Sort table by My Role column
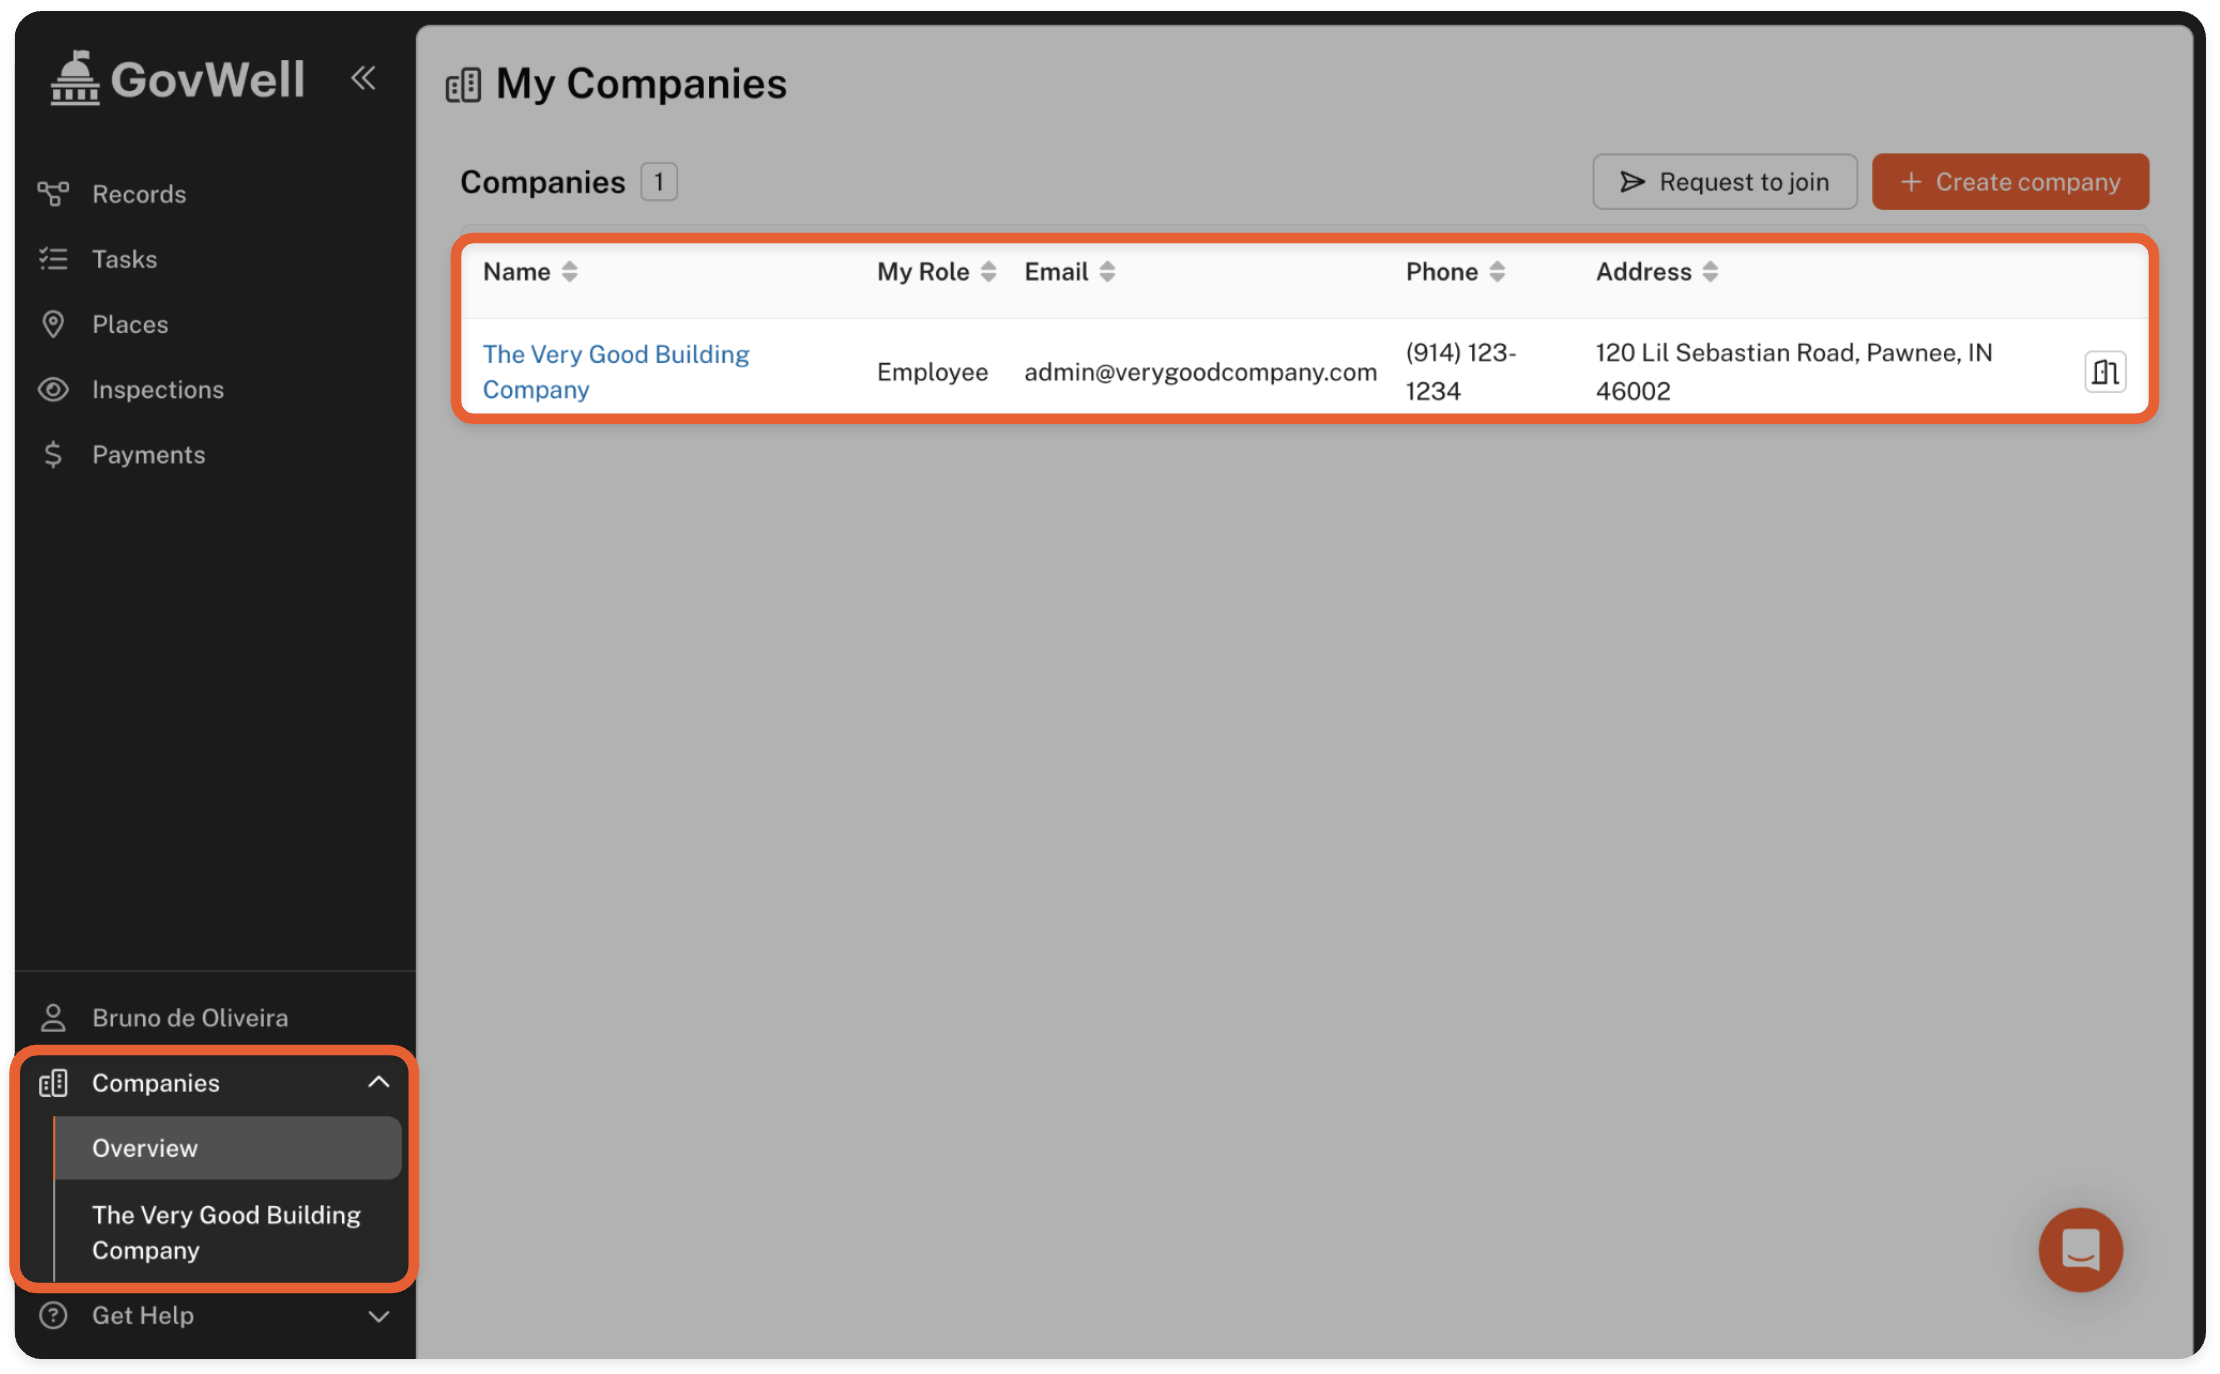This screenshot has height=1374, width=2220. click(988, 272)
